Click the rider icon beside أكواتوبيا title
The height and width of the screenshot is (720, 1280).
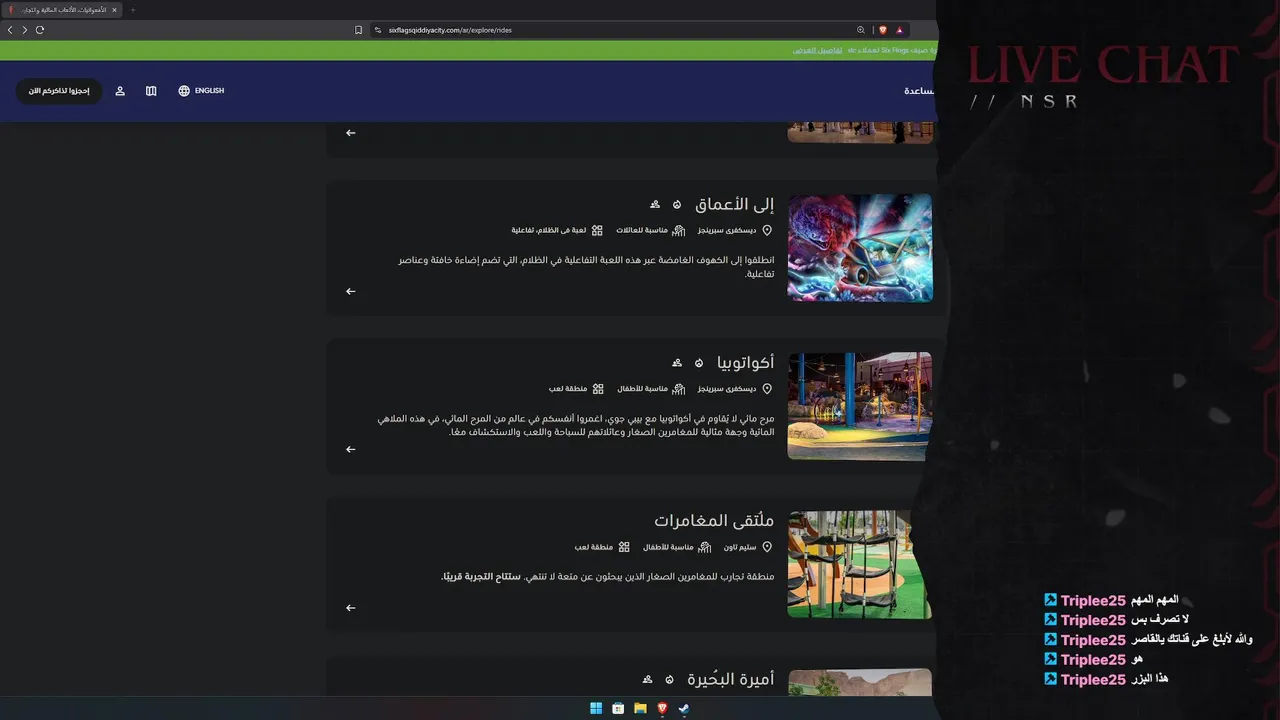pos(677,362)
